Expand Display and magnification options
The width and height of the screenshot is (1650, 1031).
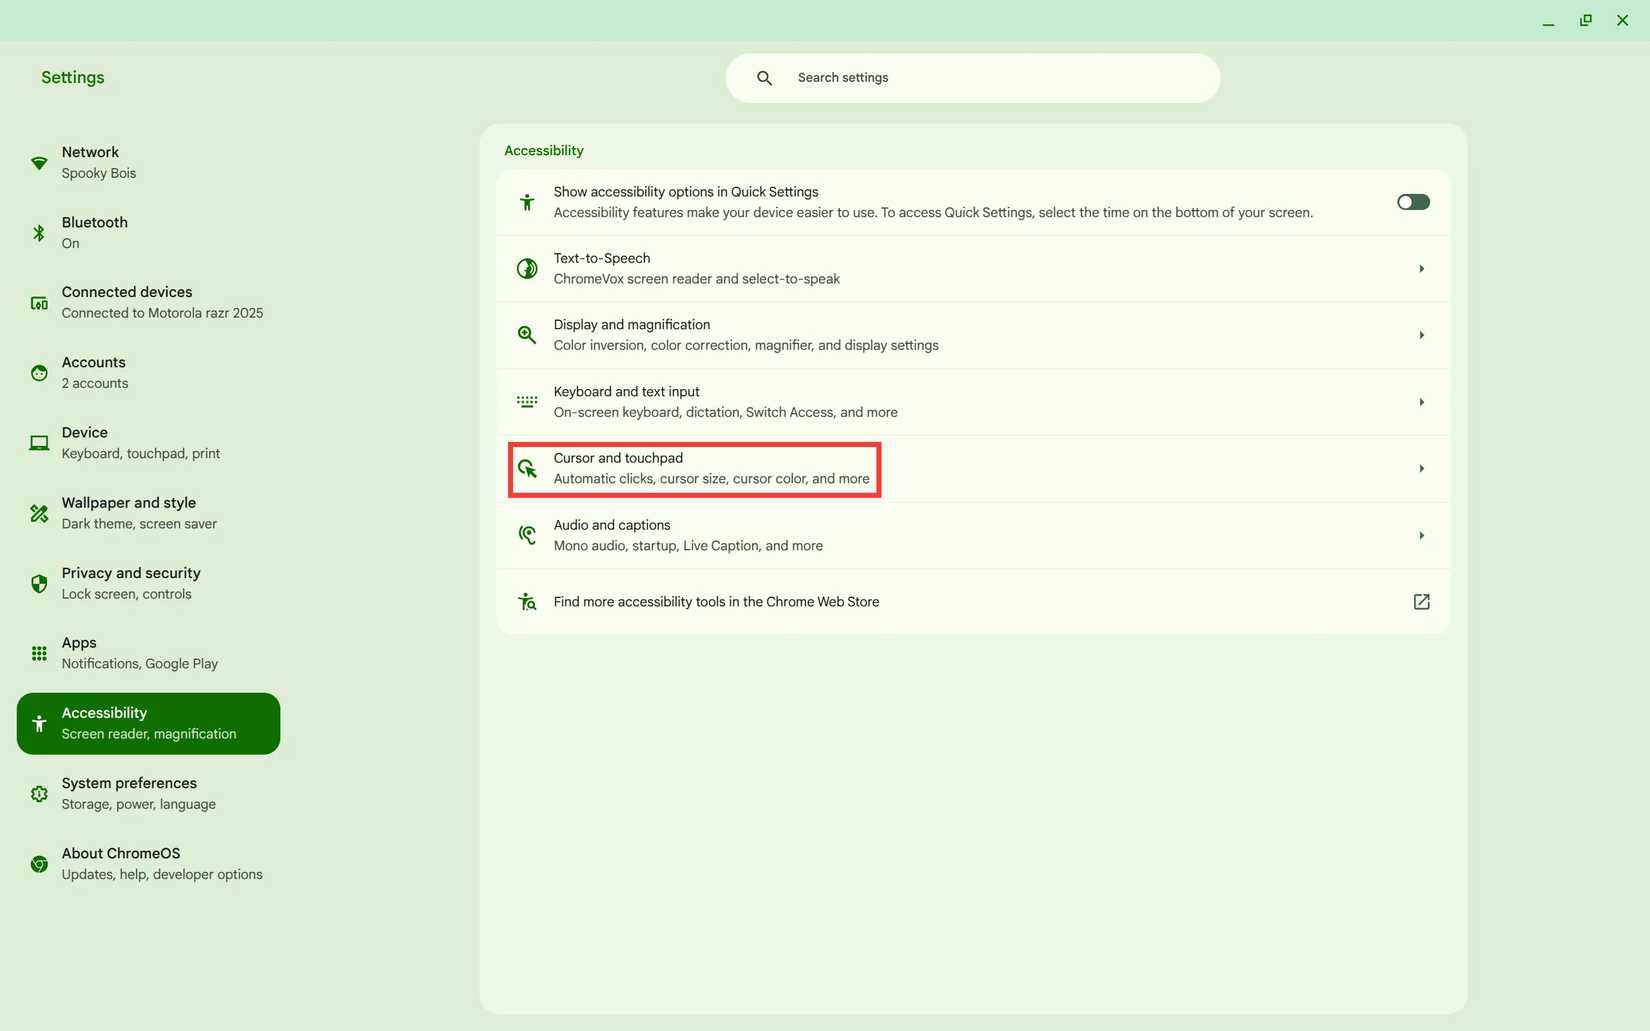coord(1421,335)
